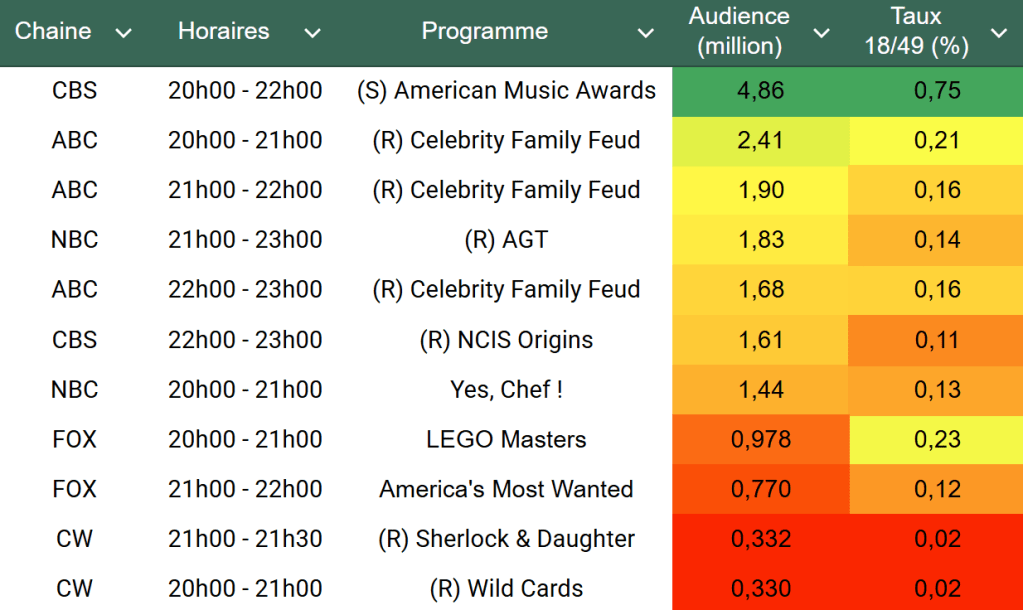Open the Chaine column filter dropdown

123,33
